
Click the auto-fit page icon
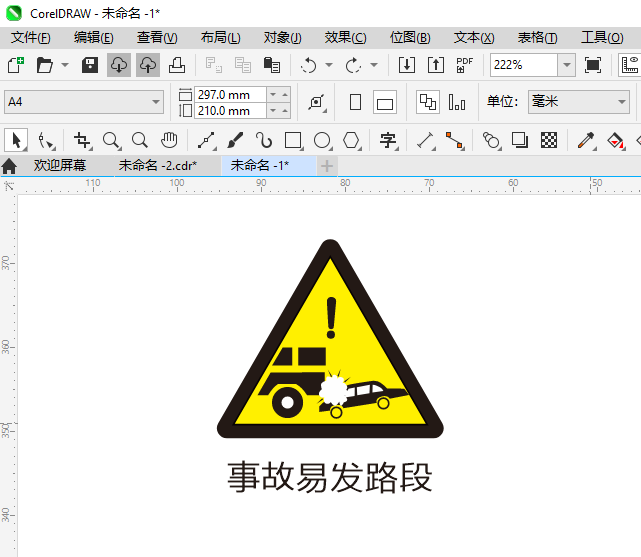pos(316,102)
